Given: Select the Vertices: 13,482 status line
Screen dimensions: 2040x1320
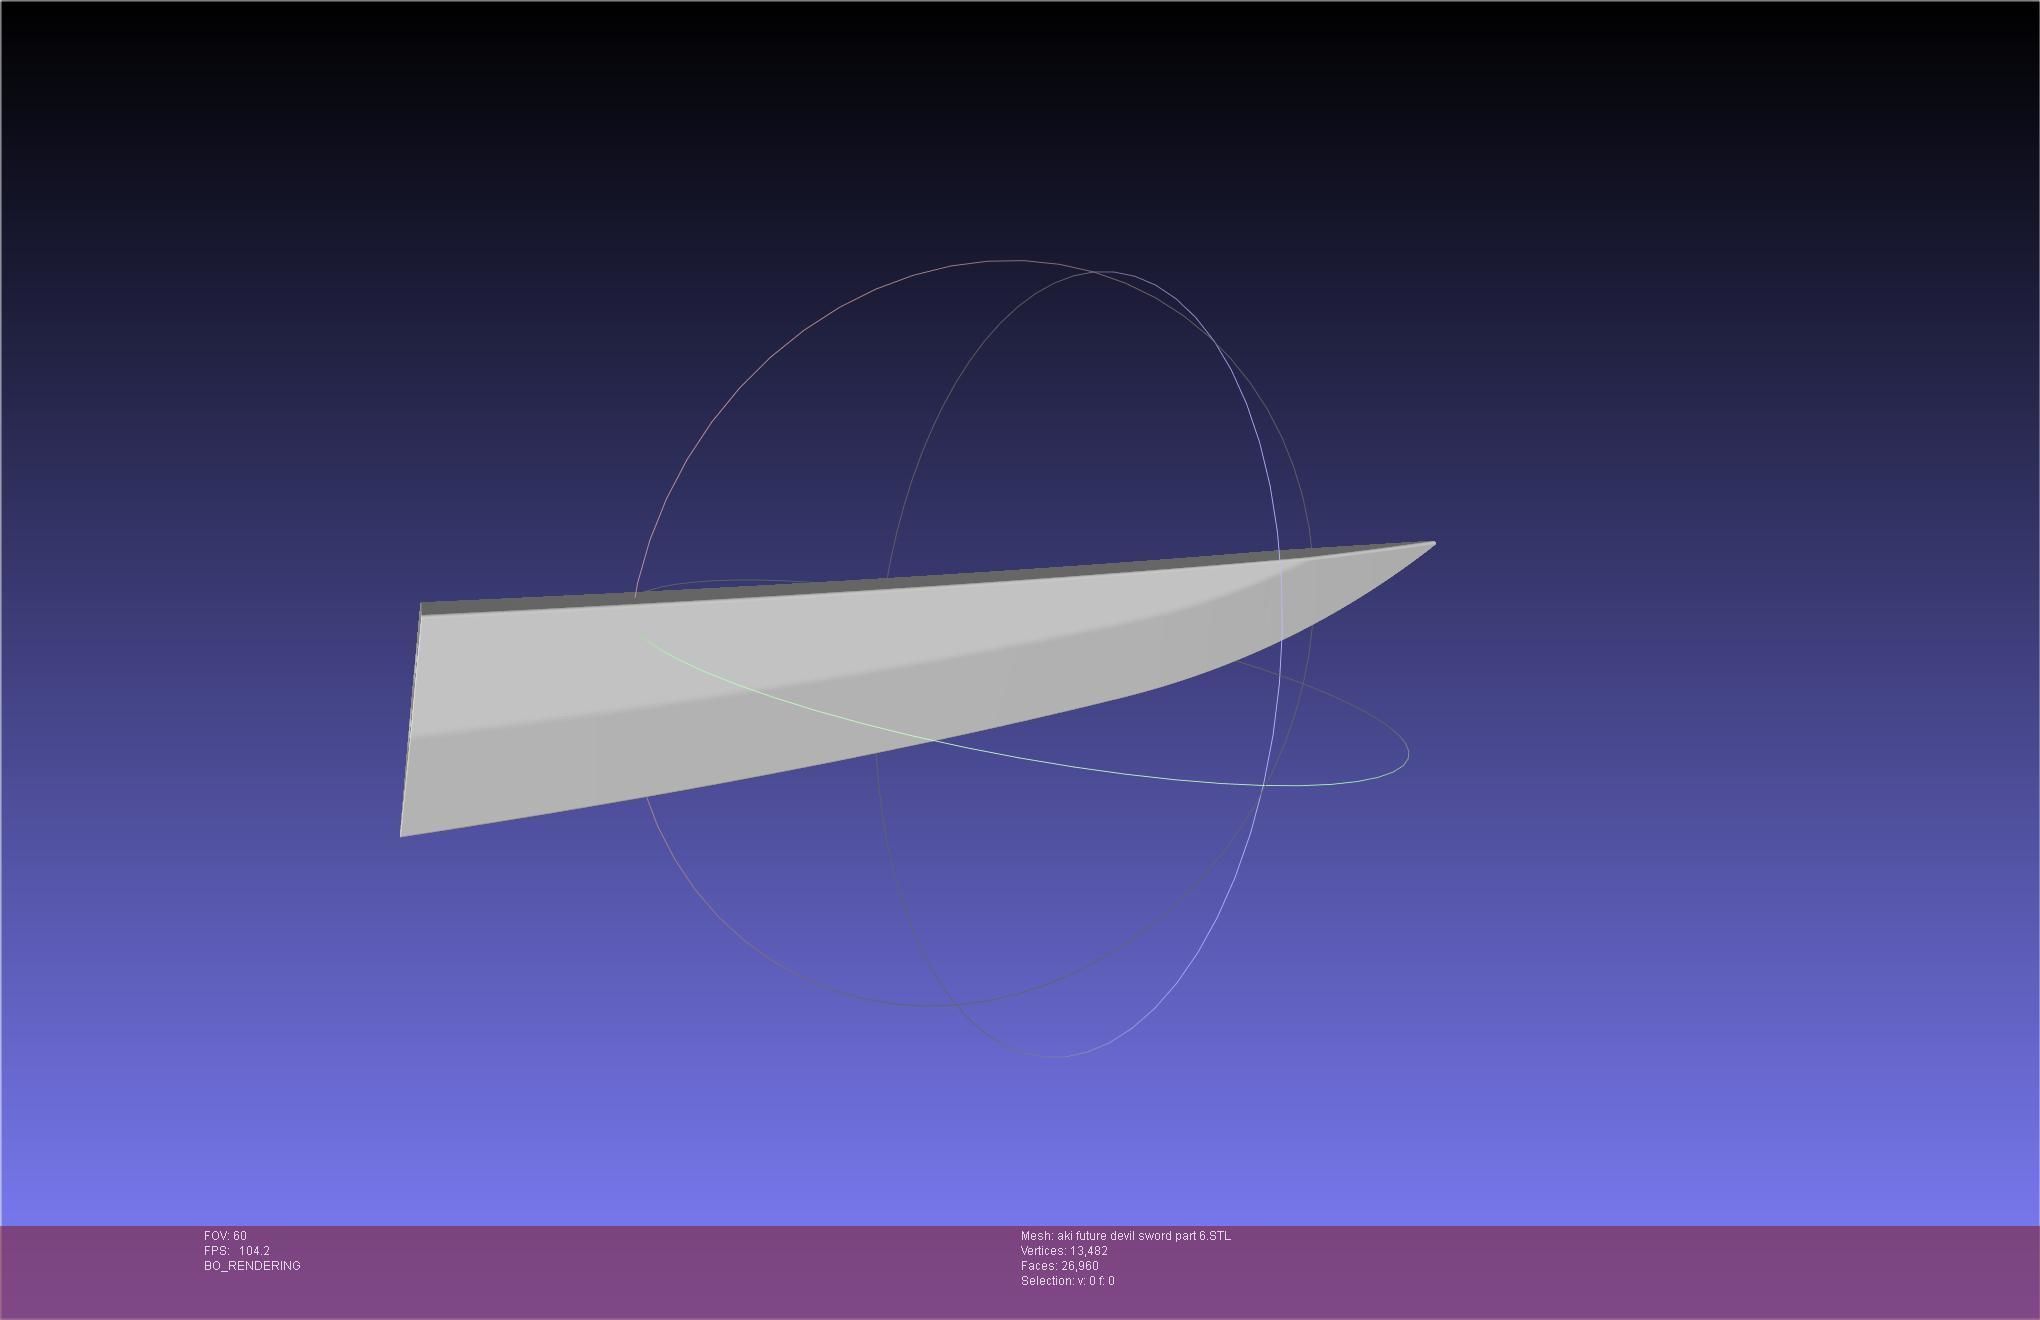Looking at the screenshot, I should click(1064, 1251).
